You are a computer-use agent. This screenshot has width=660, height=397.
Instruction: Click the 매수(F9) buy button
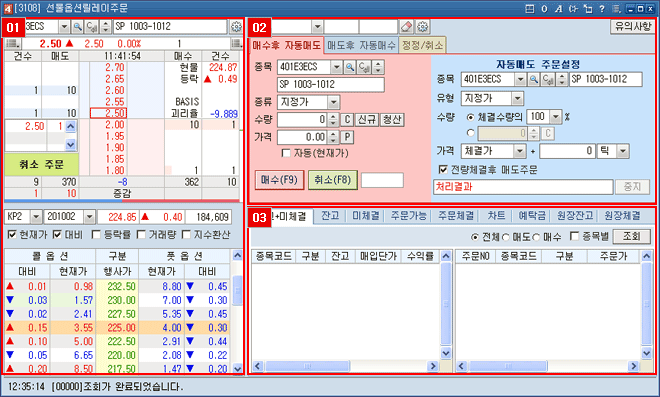[279, 180]
